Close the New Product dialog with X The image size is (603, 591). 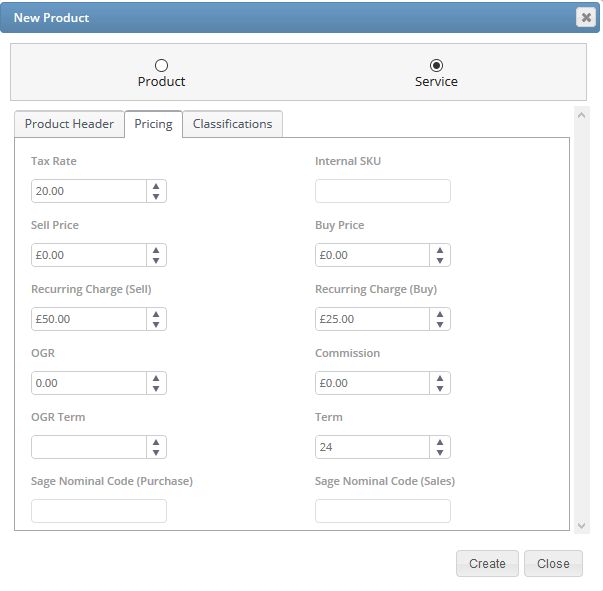[586, 17]
